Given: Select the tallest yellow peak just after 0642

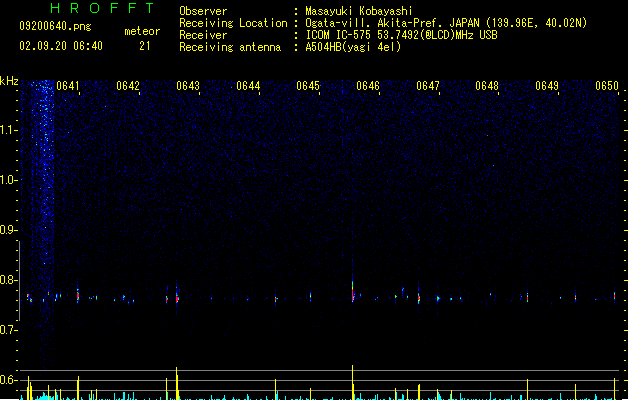Looking at the screenshot, I should point(177,383).
